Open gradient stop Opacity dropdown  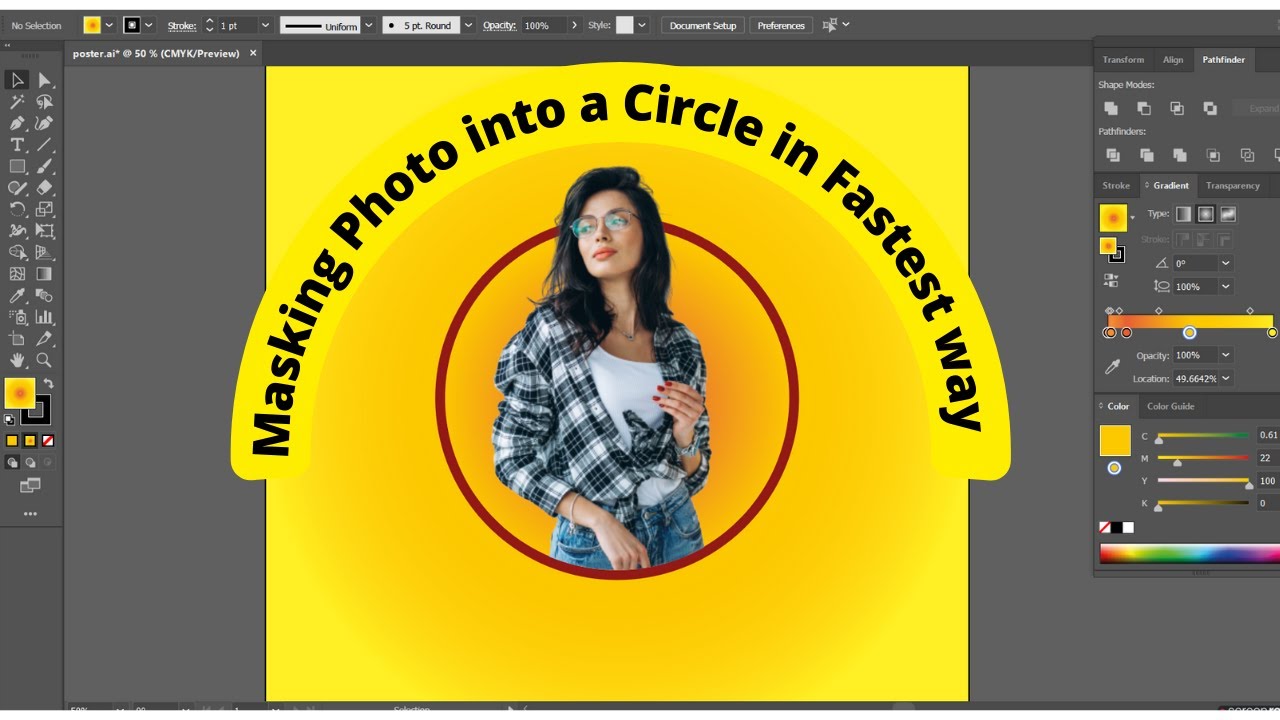point(1226,355)
